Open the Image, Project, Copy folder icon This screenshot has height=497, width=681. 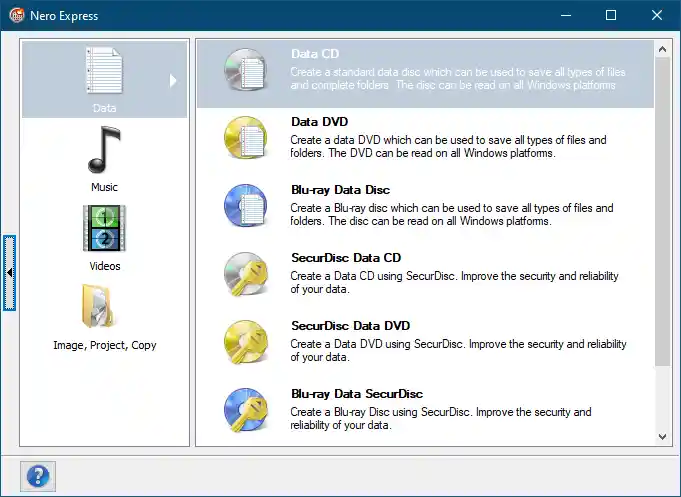104,307
